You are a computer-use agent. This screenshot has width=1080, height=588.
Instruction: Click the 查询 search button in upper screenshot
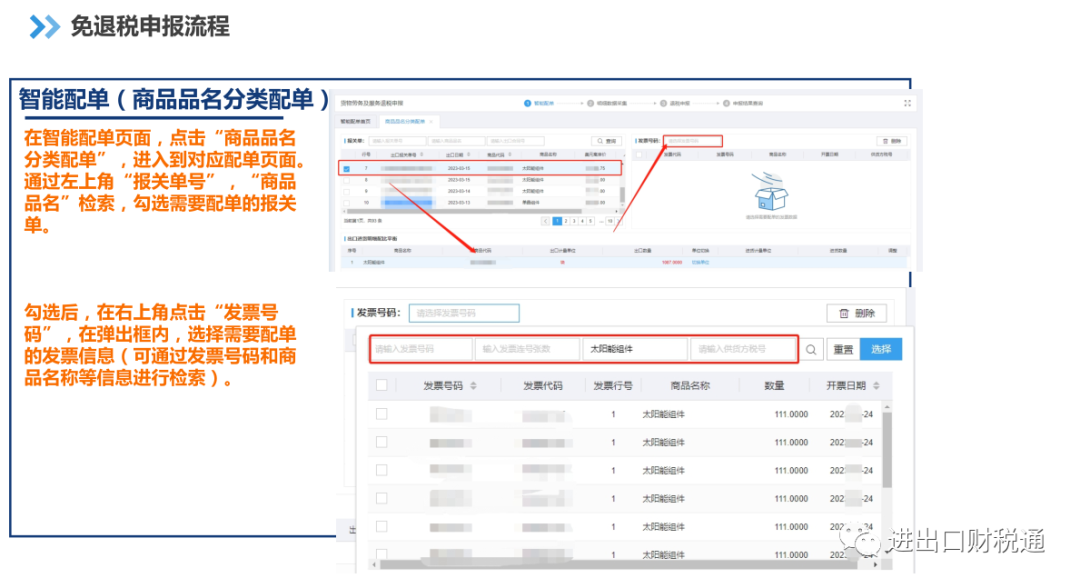[x=607, y=140]
